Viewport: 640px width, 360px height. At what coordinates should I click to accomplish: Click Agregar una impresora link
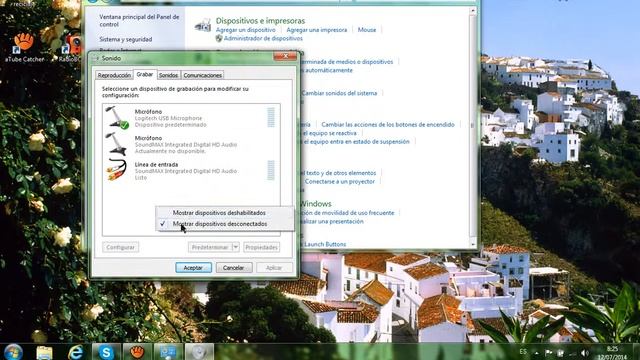click(x=317, y=30)
